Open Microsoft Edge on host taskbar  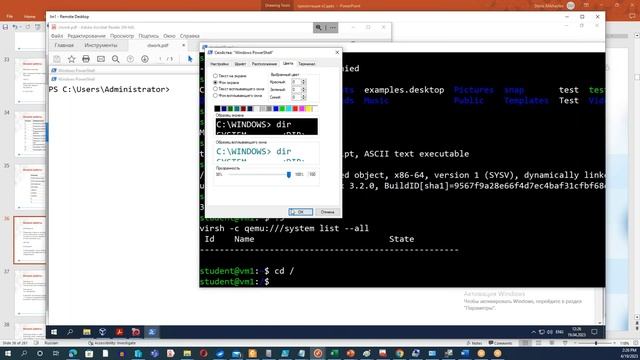(x=73, y=353)
